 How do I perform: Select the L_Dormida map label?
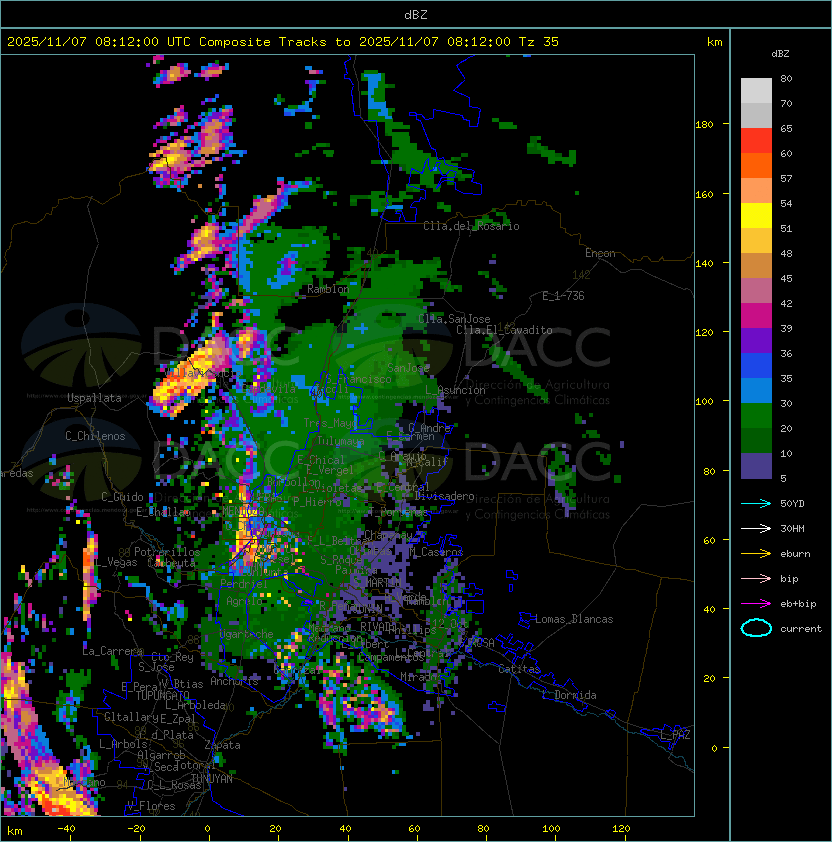[569, 695]
